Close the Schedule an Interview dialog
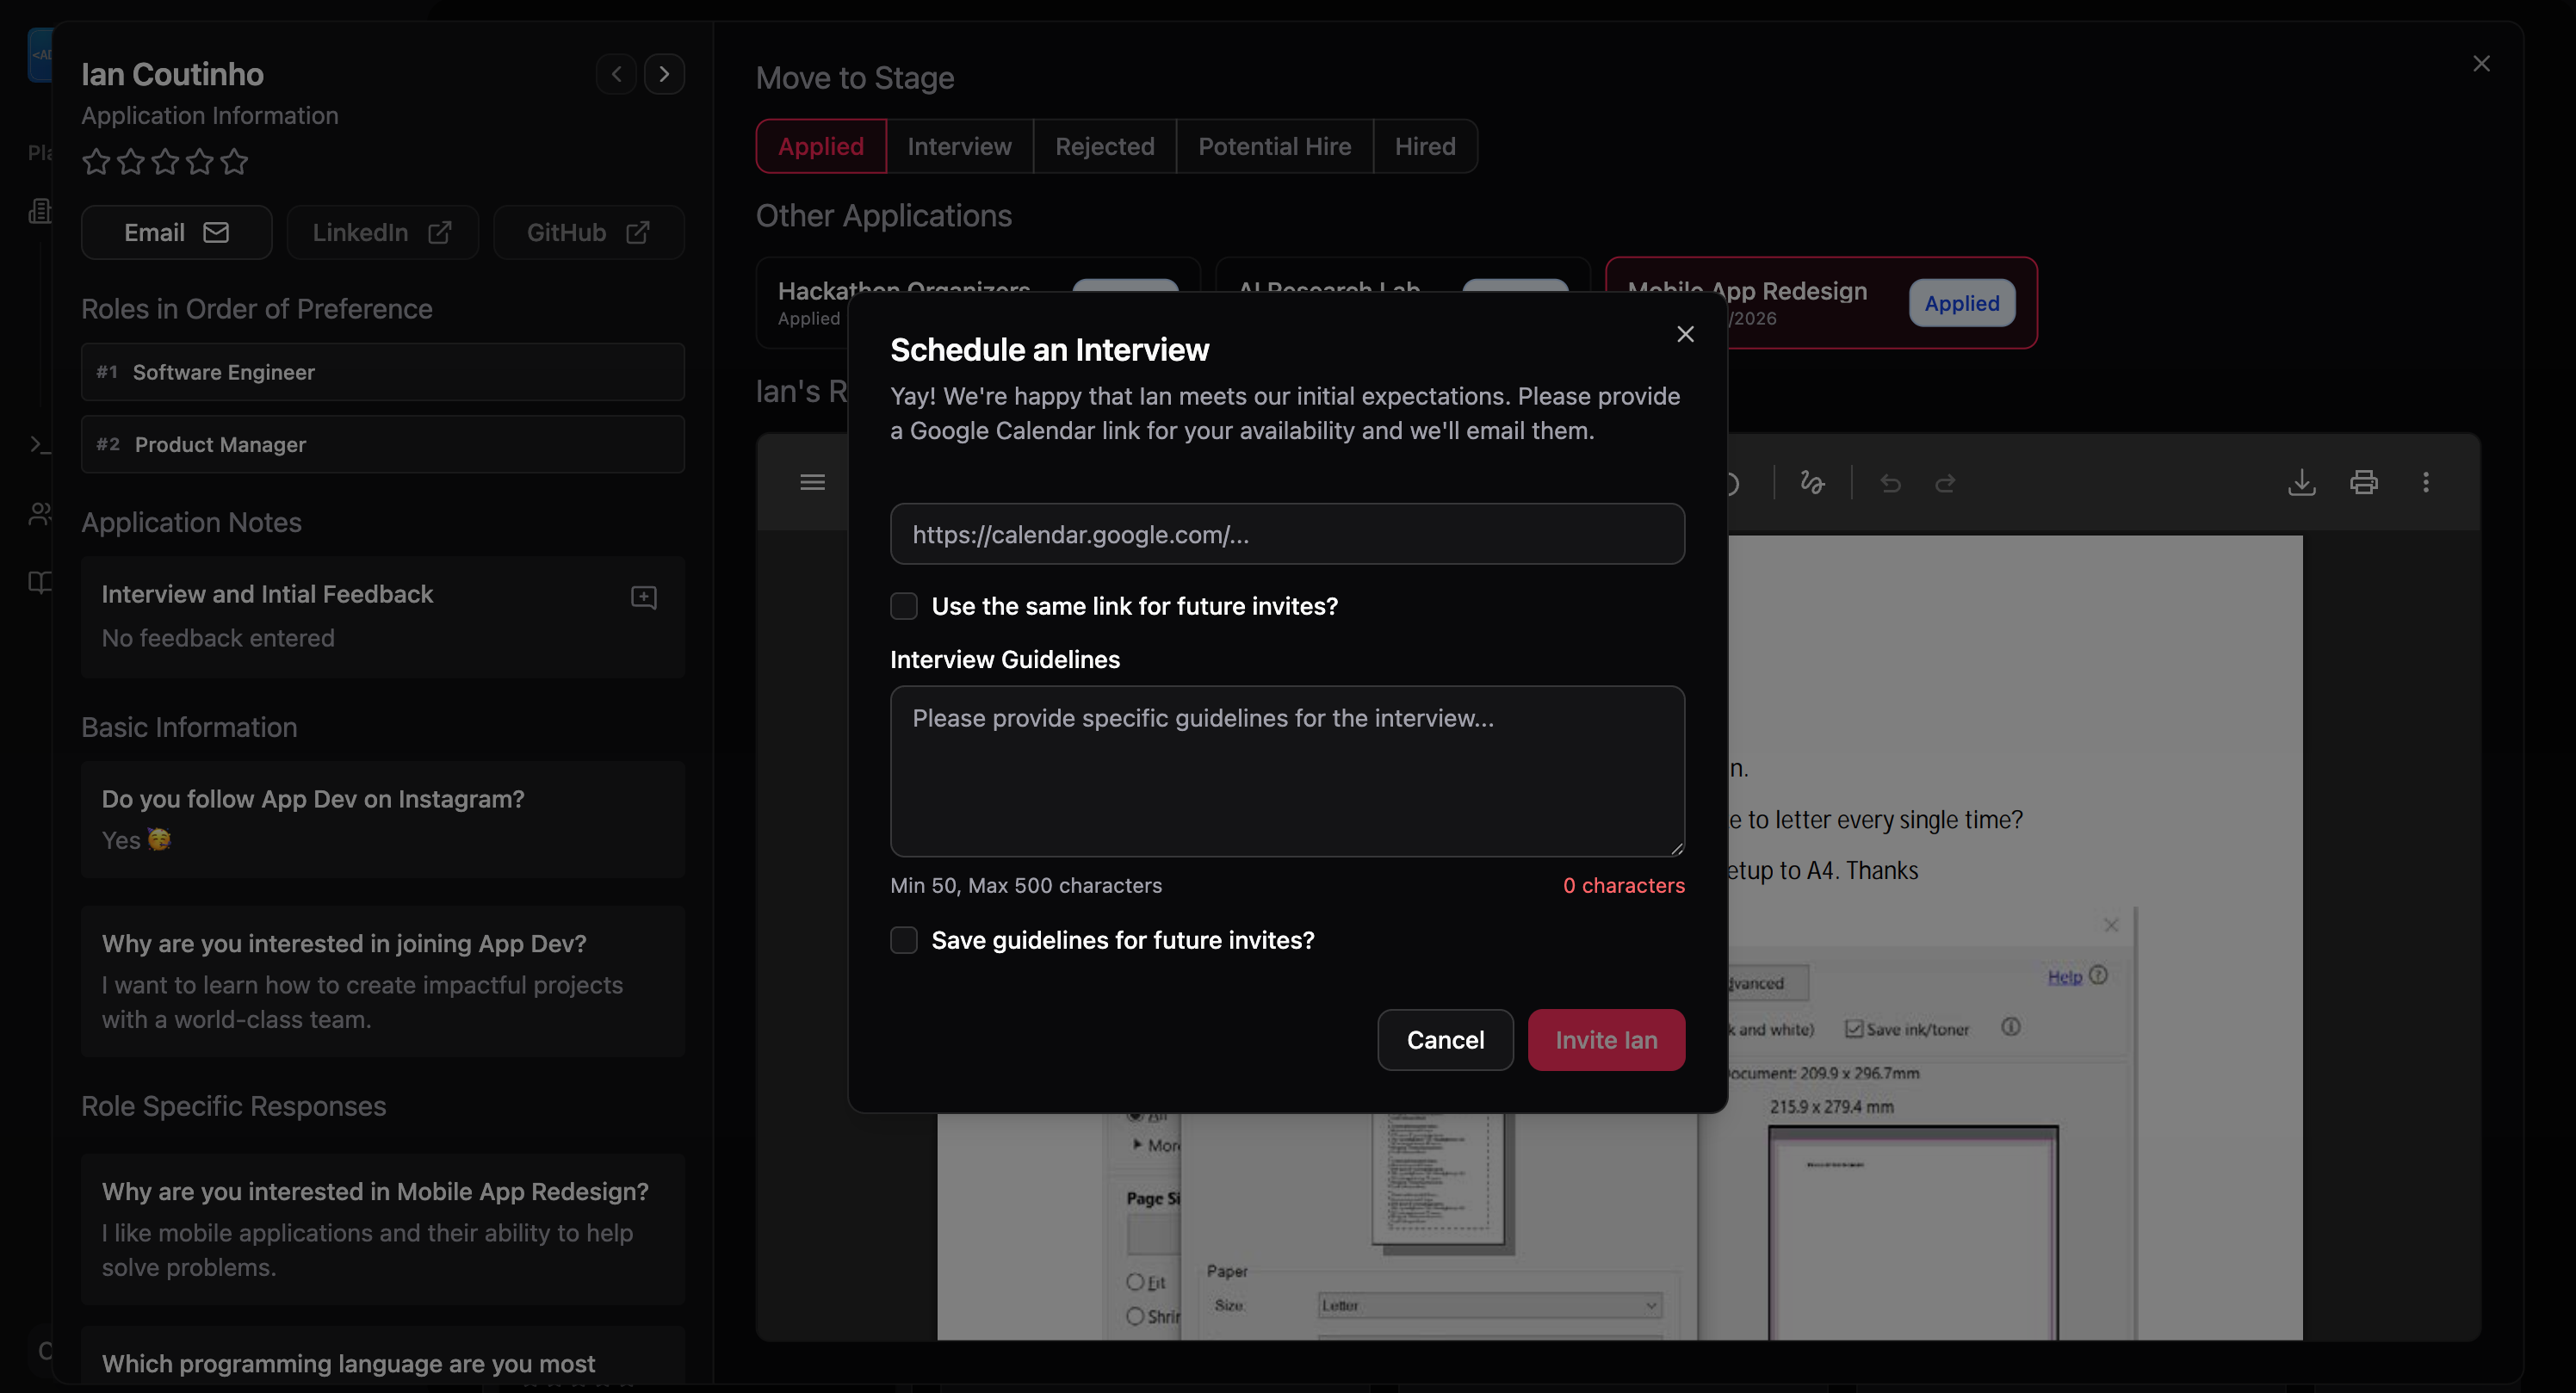The width and height of the screenshot is (2576, 1393). coord(1685,334)
